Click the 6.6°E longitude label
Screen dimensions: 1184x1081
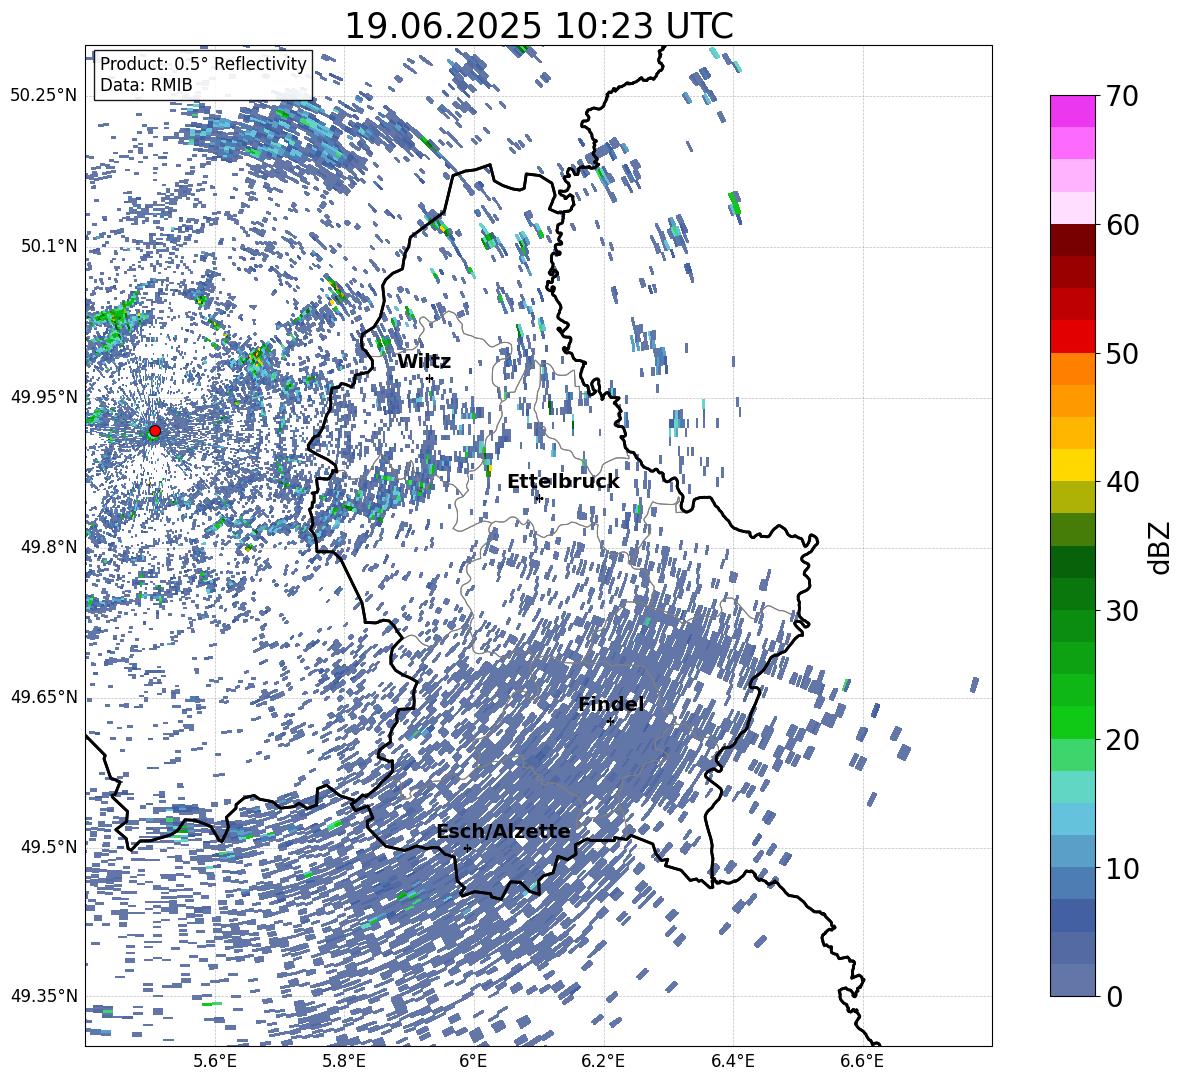tap(862, 1061)
